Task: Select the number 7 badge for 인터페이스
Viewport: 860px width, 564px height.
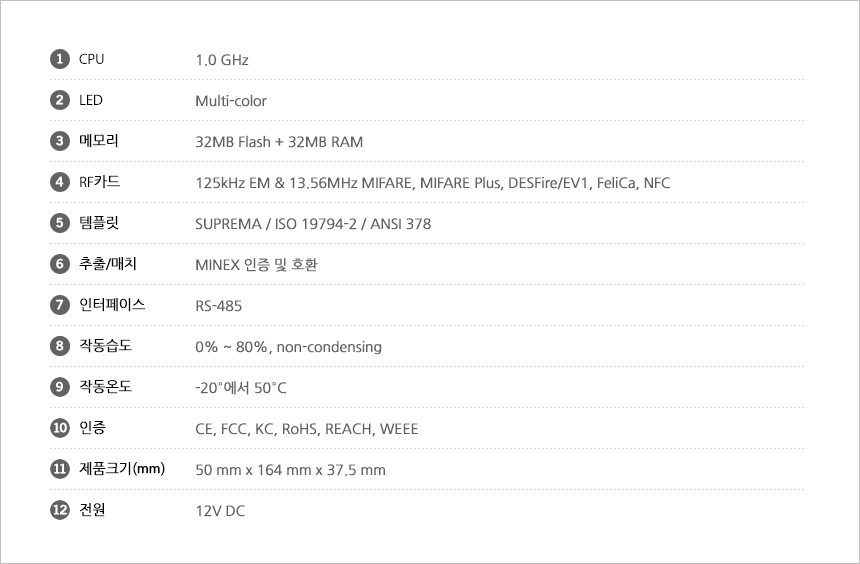Action: tap(60, 305)
